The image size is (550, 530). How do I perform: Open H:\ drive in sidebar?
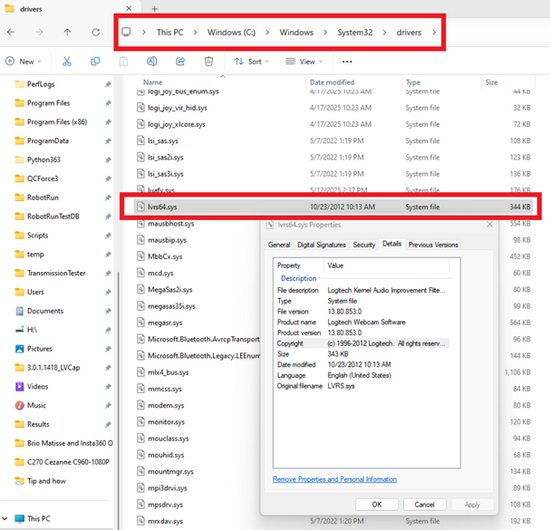32,330
